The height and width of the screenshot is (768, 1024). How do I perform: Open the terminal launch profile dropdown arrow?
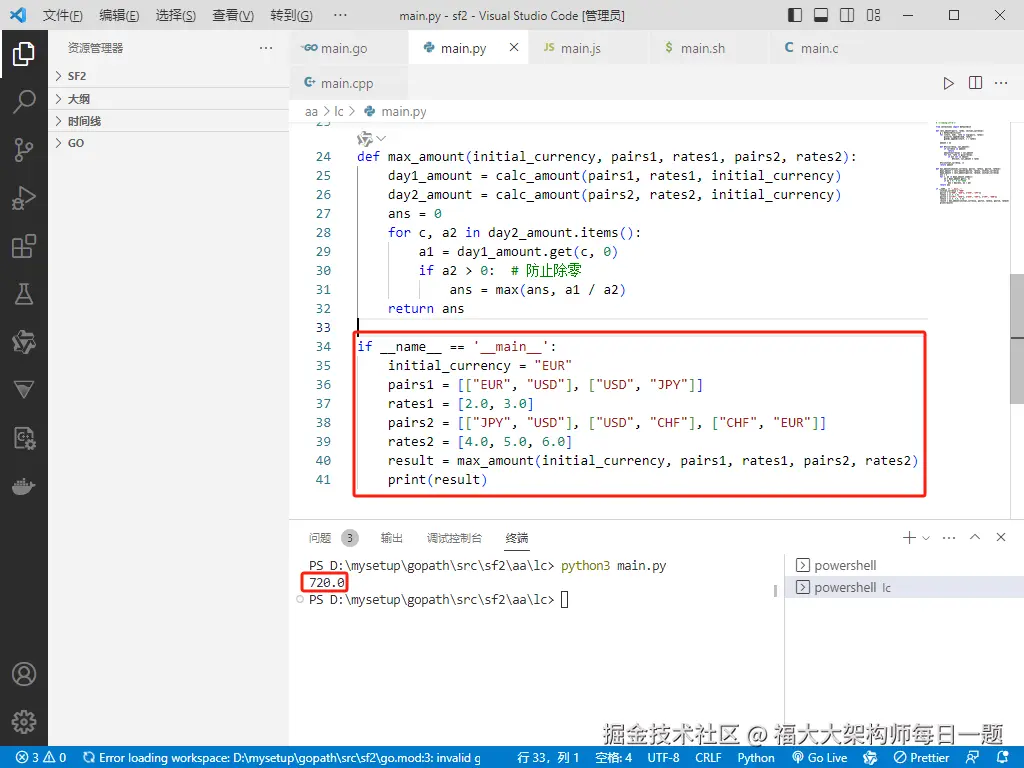926,538
